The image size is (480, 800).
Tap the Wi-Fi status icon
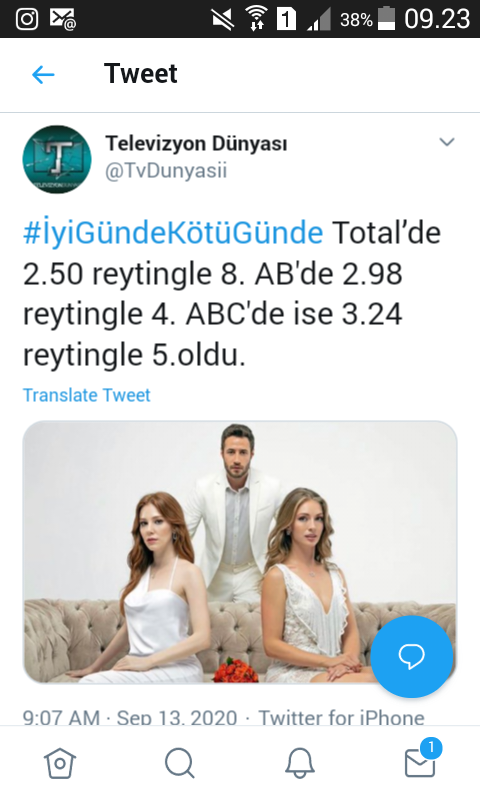point(255,19)
